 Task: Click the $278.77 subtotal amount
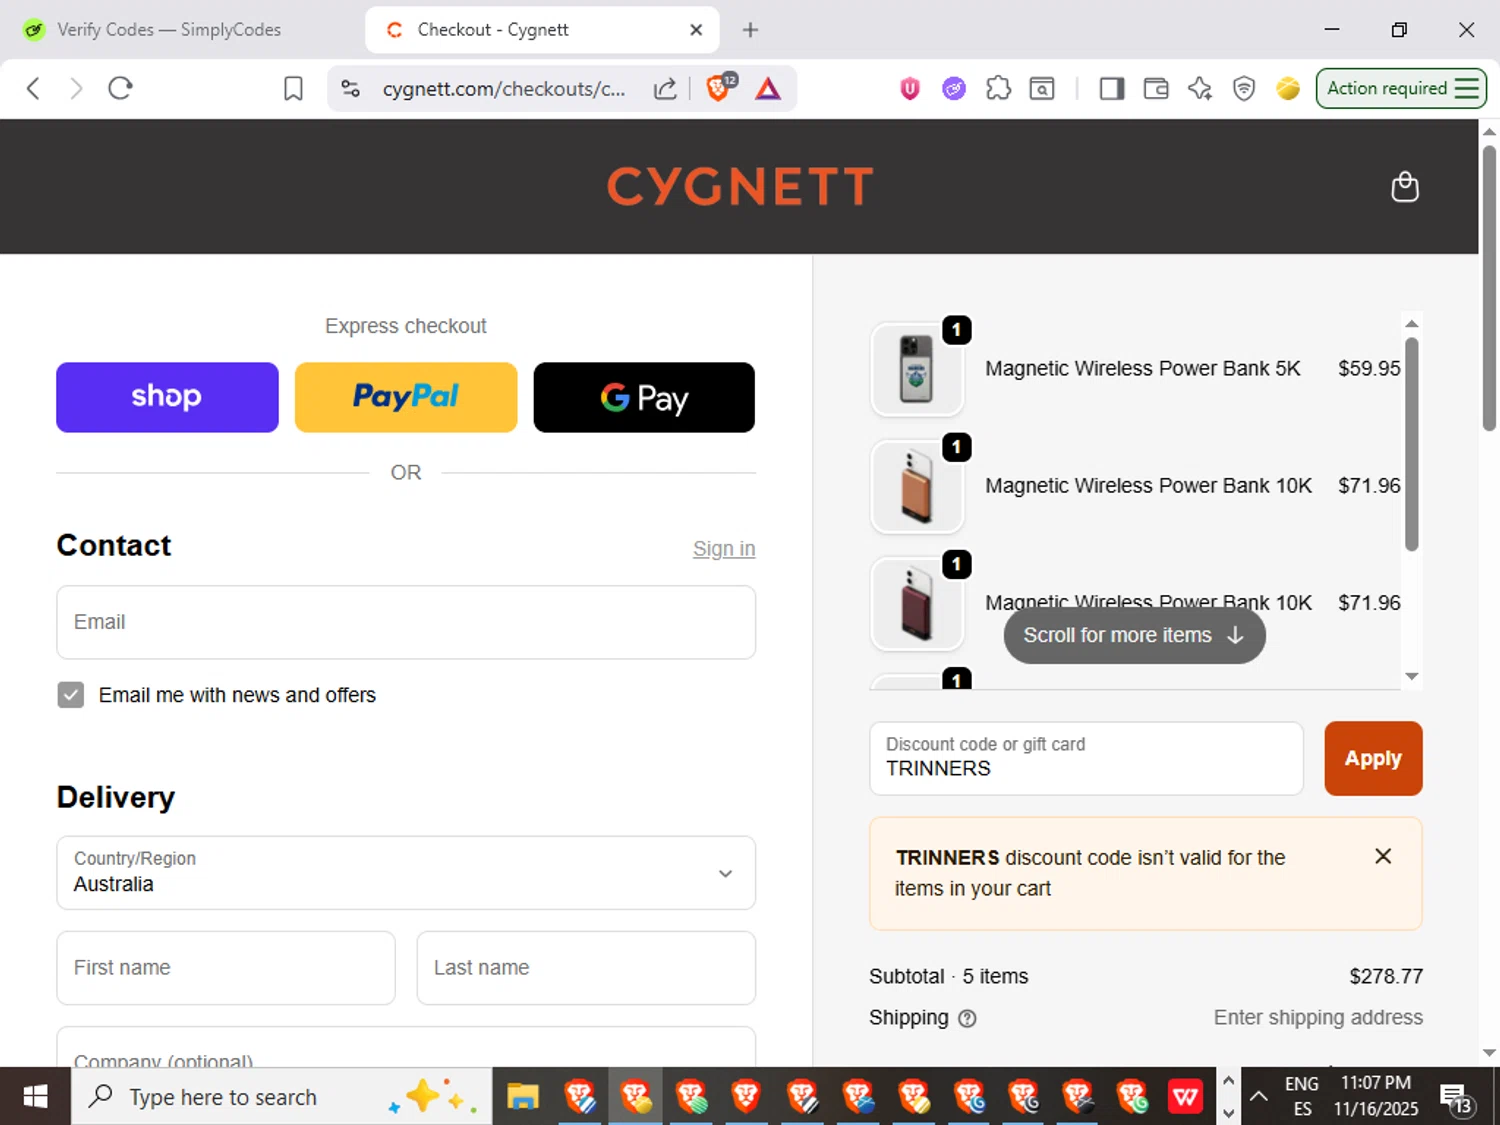[x=1386, y=977]
